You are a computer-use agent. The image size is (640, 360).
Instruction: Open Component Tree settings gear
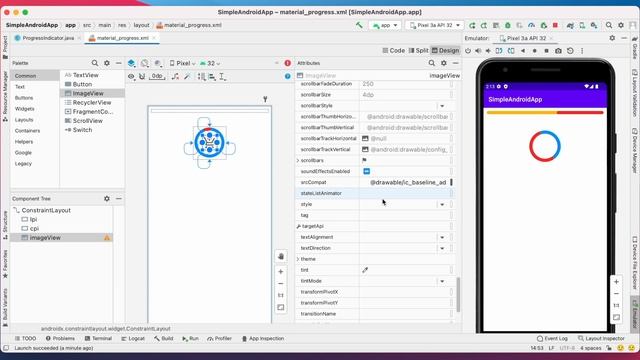coord(107,199)
